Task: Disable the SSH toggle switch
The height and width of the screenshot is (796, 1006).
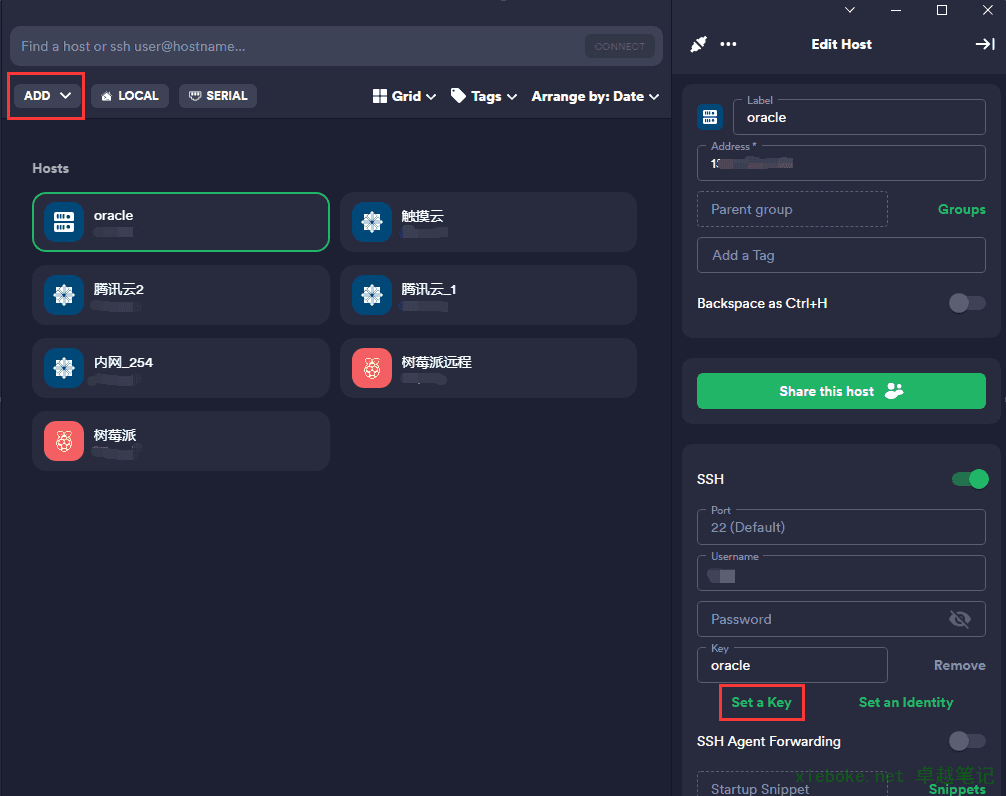Action: tap(969, 480)
